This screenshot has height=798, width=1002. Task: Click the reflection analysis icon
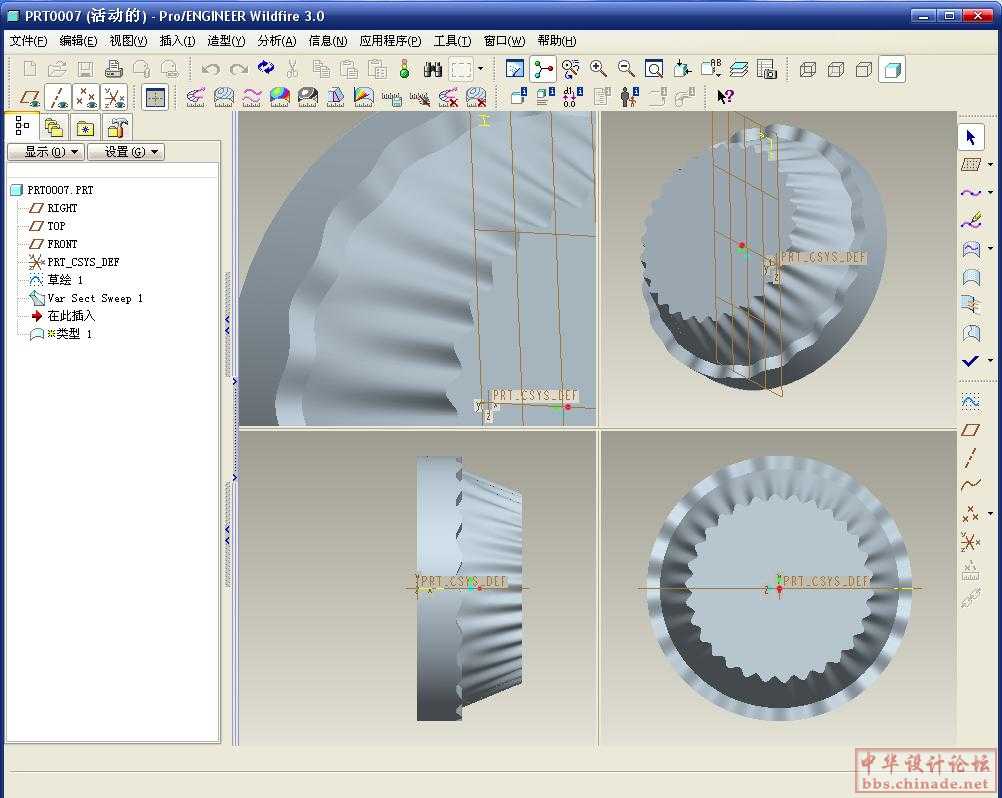point(307,97)
